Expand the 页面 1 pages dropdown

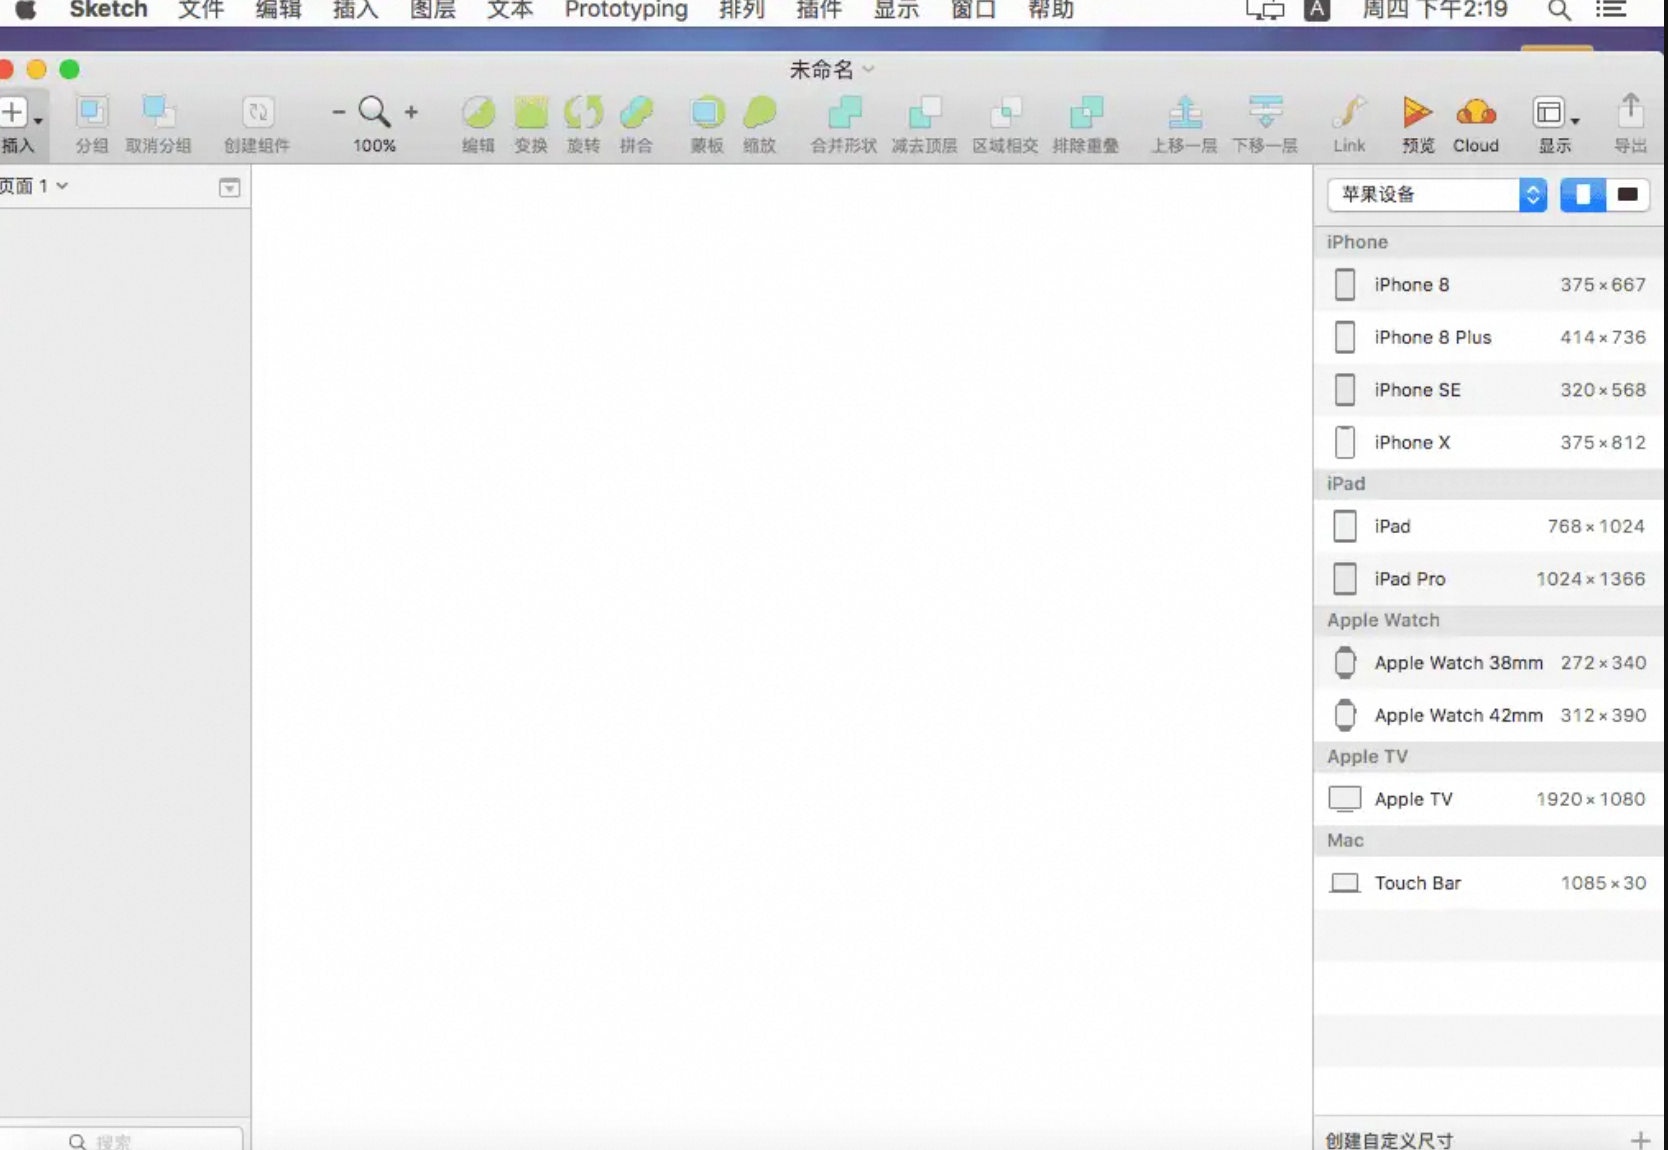34,186
